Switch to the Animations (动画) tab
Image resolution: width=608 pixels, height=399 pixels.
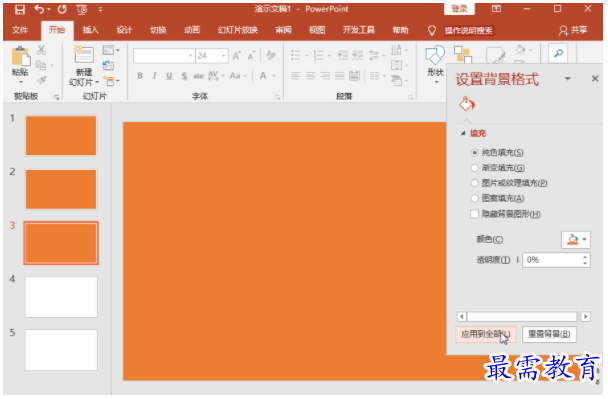pyautogui.click(x=192, y=30)
